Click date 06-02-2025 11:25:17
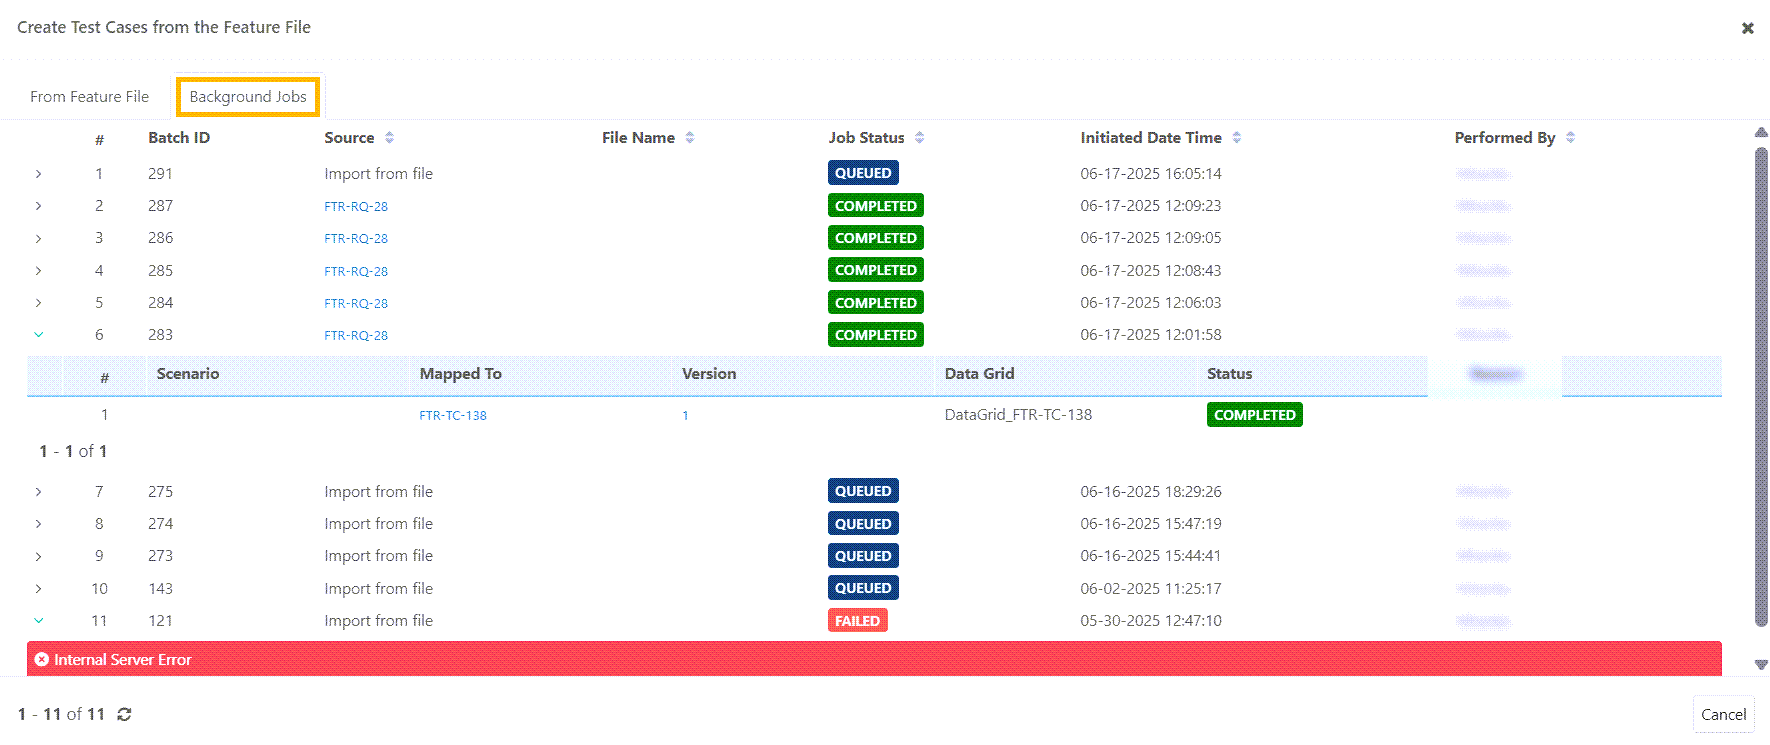Image resolution: width=1770 pixels, height=745 pixels. (1151, 589)
